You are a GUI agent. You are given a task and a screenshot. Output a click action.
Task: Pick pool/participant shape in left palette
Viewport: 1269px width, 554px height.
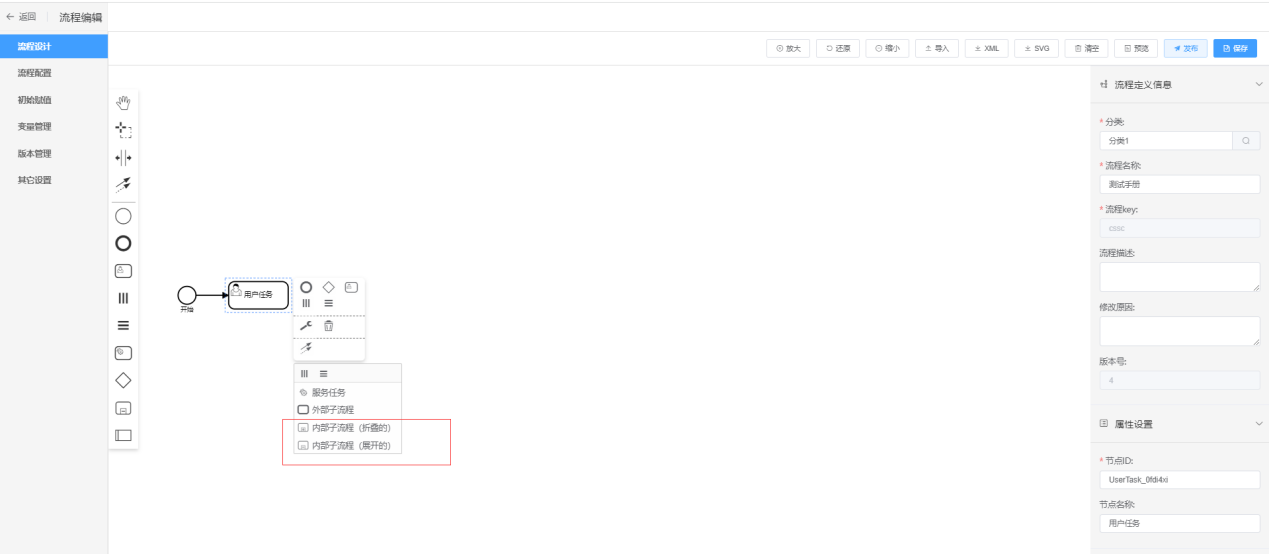pyautogui.click(x=124, y=435)
